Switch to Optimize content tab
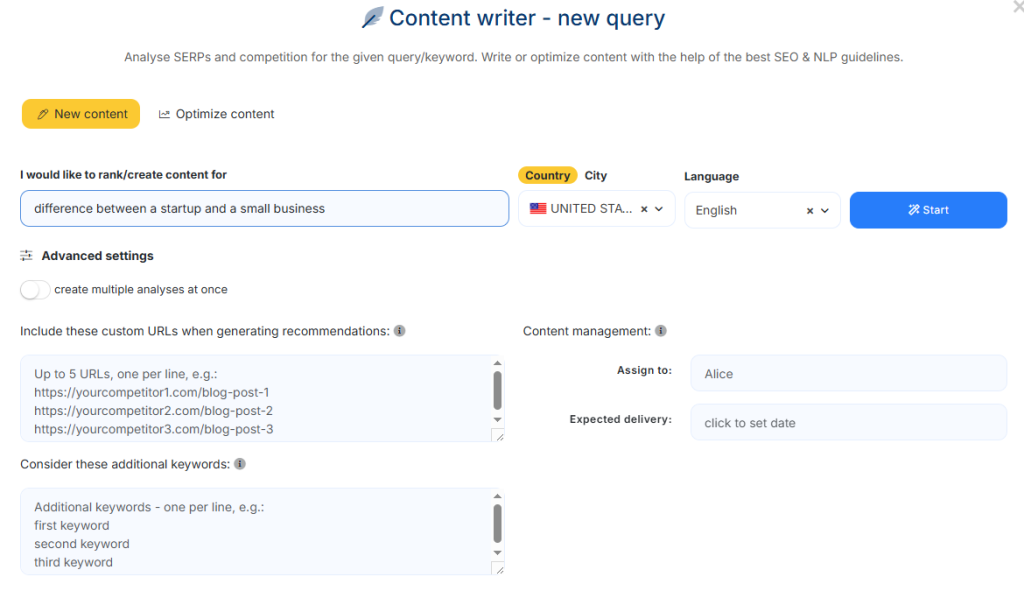The width and height of the screenshot is (1024, 598). (216, 114)
